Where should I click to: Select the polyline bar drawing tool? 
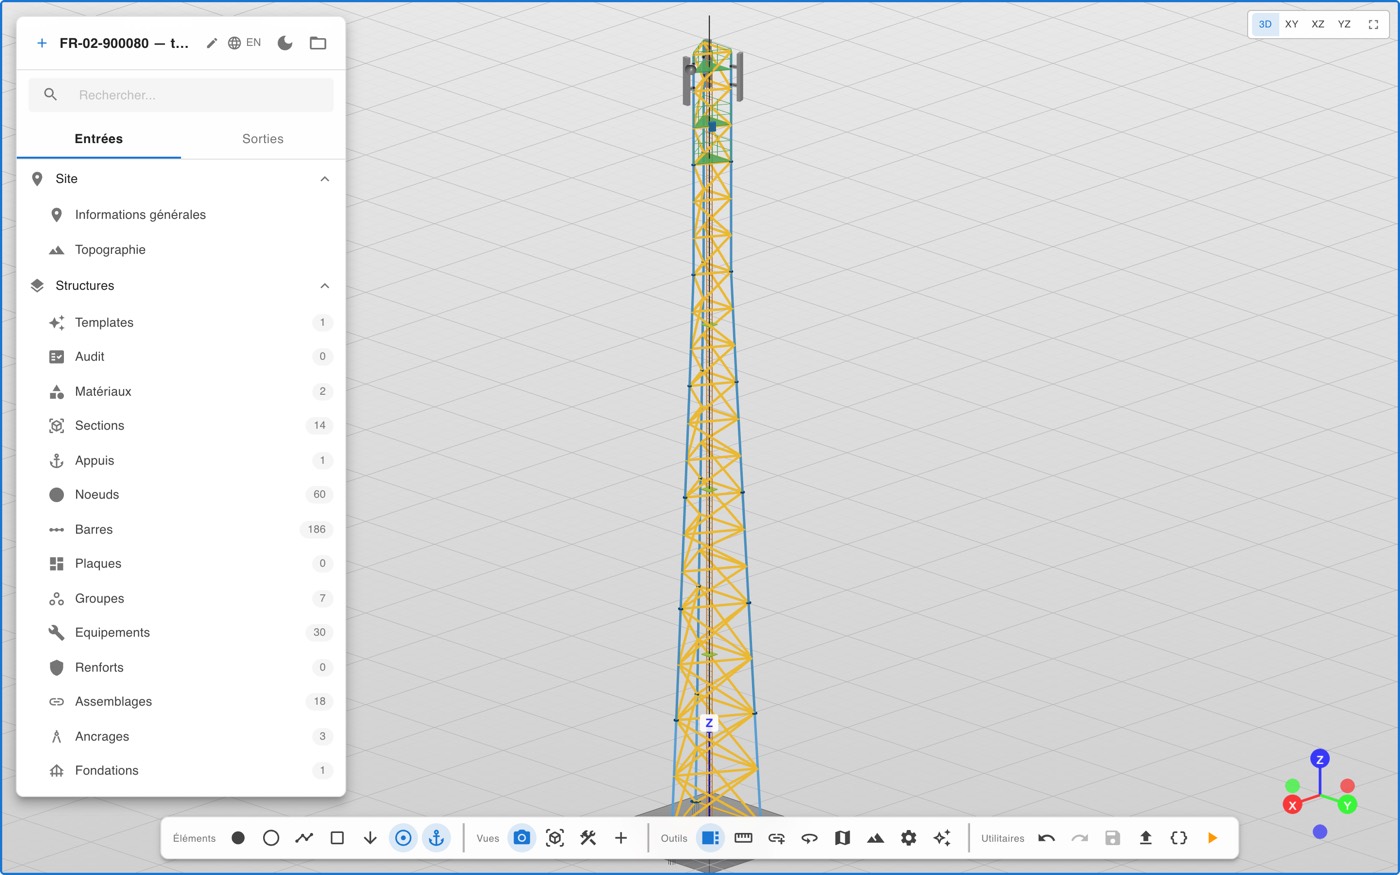click(x=304, y=838)
